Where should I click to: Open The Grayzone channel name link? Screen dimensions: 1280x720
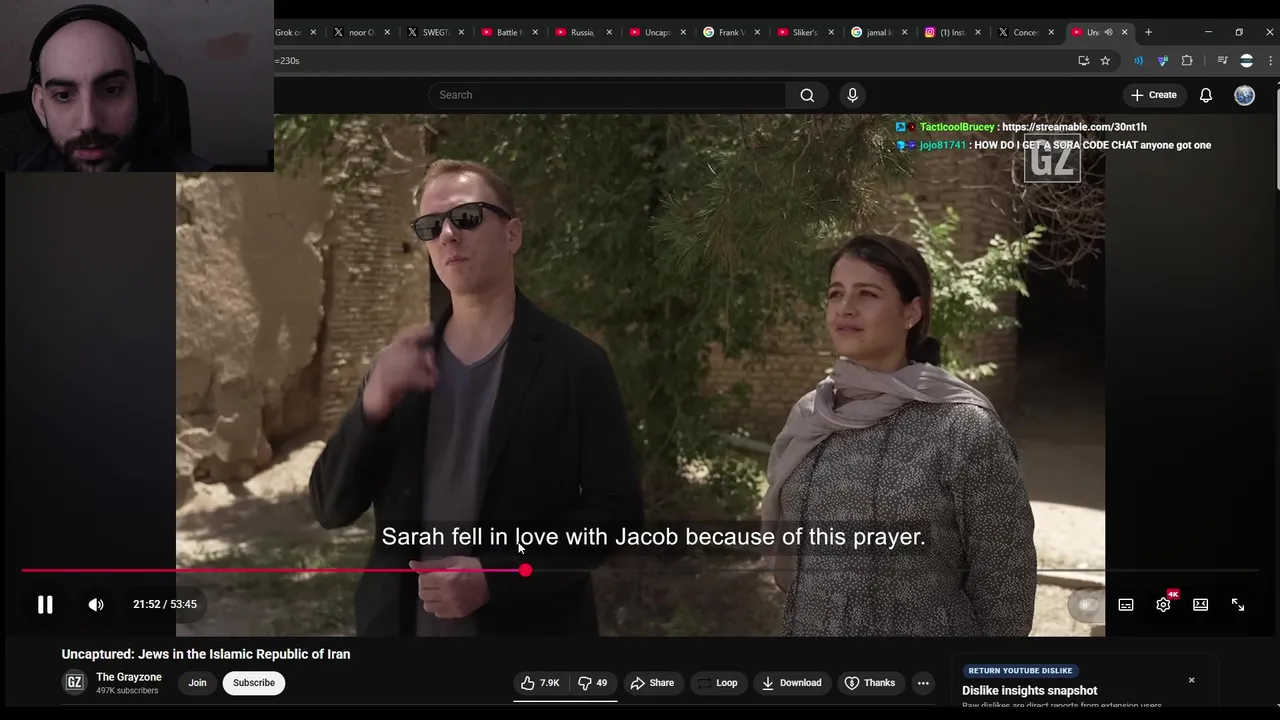coord(128,677)
